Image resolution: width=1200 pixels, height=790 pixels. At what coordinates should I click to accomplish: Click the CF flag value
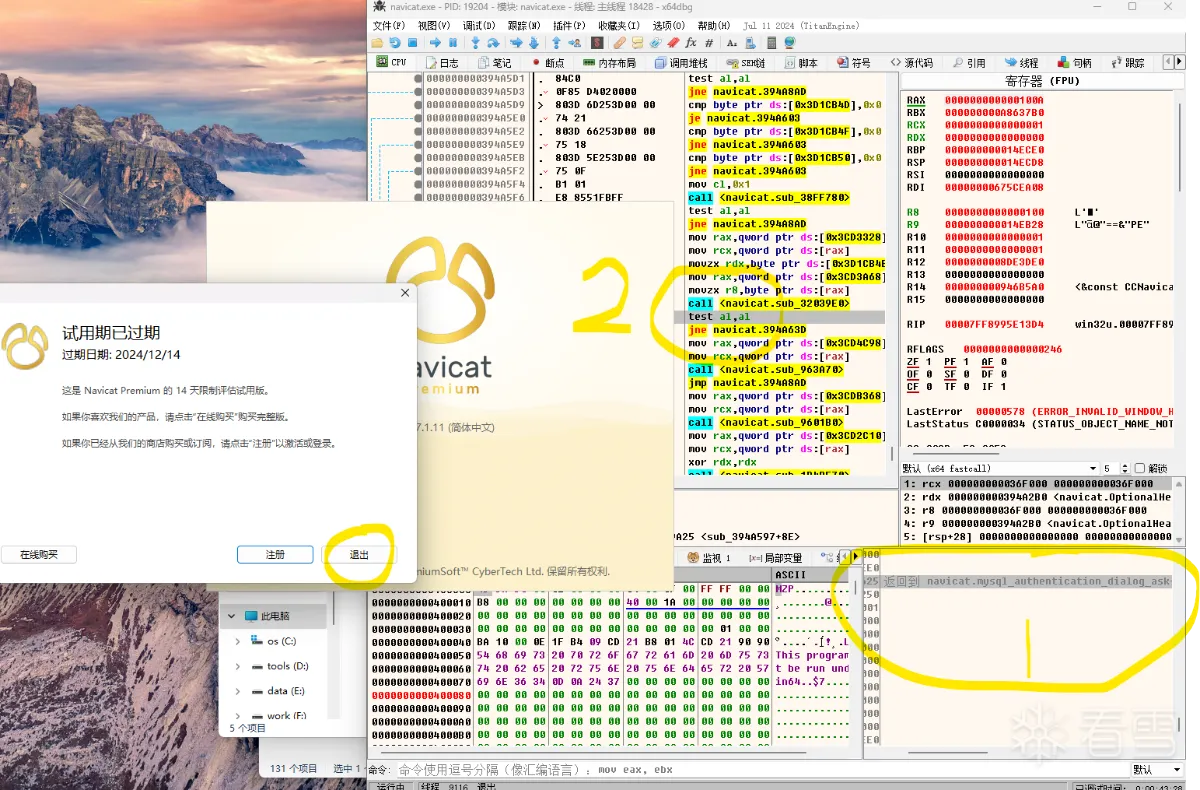pos(929,387)
